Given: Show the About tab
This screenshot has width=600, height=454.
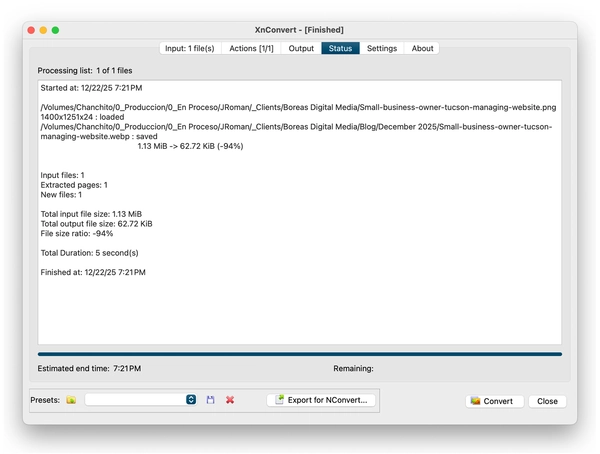Looking at the screenshot, I should 422,48.
